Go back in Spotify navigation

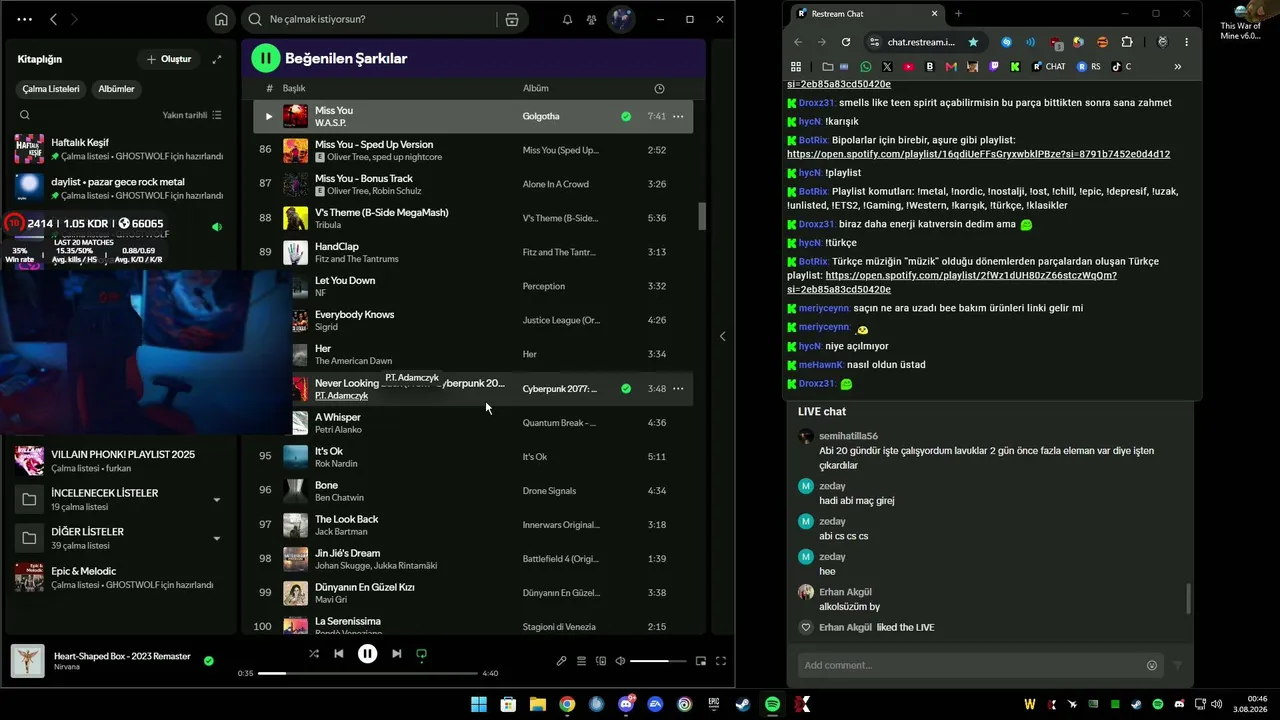tap(54, 19)
